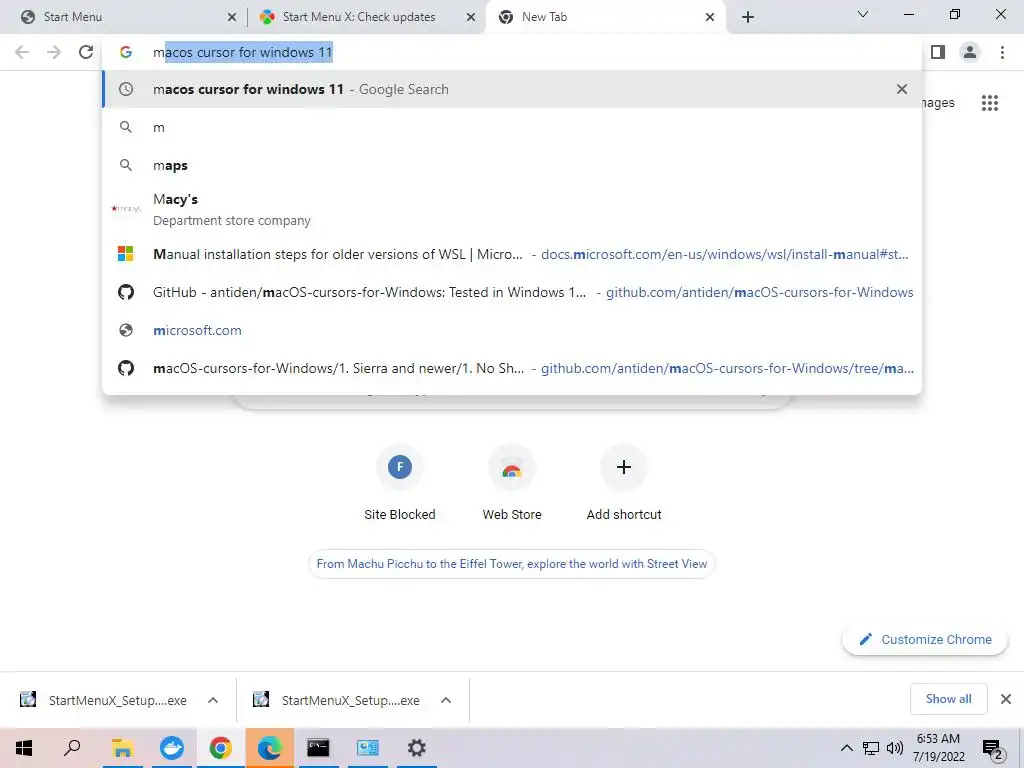Select the New Tab tab
This screenshot has width=1024, height=768.
606,17
